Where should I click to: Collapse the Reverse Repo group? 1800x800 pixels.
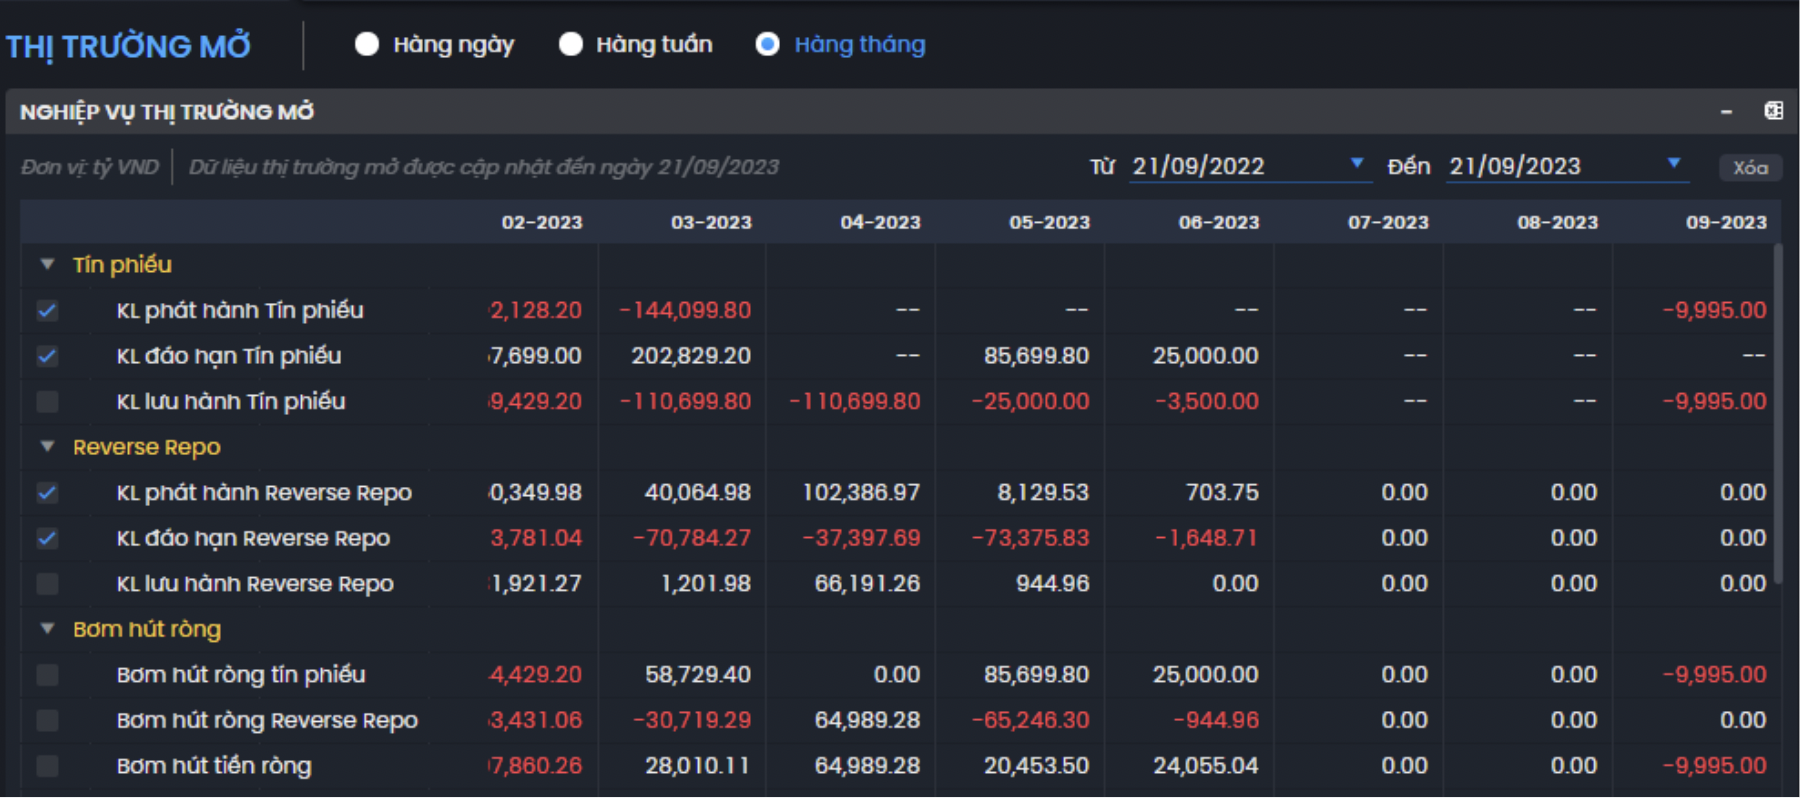click(x=47, y=447)
